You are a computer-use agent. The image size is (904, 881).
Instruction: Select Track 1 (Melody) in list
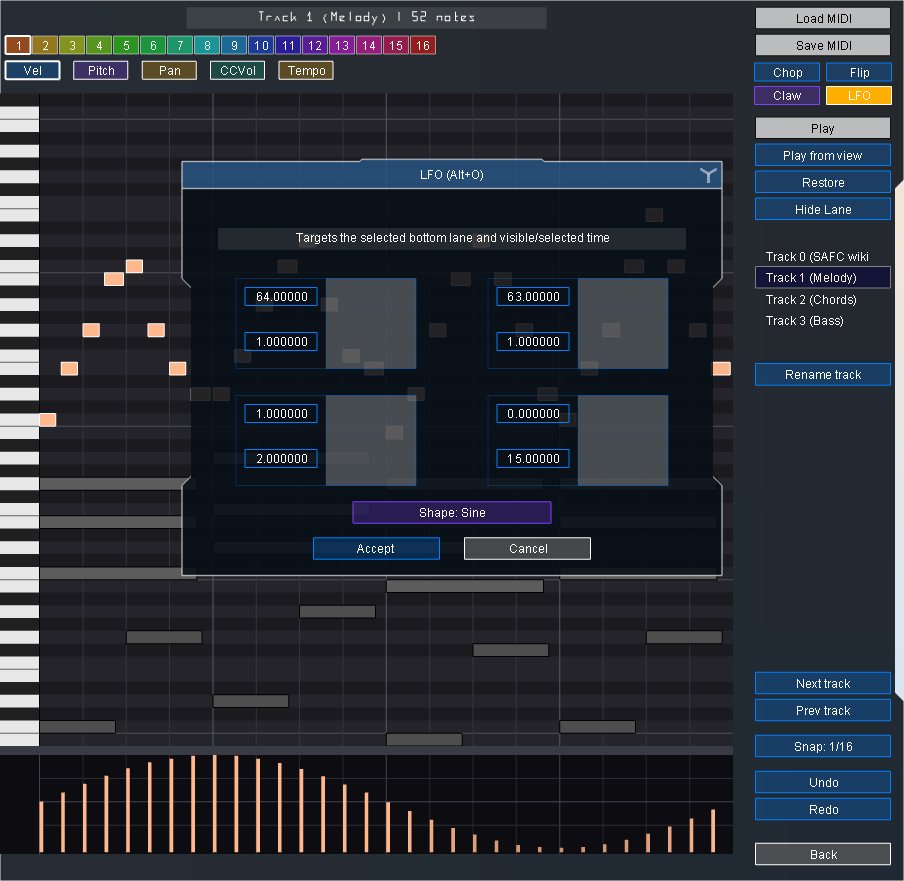pyautogui.click(x=823, y=278)
